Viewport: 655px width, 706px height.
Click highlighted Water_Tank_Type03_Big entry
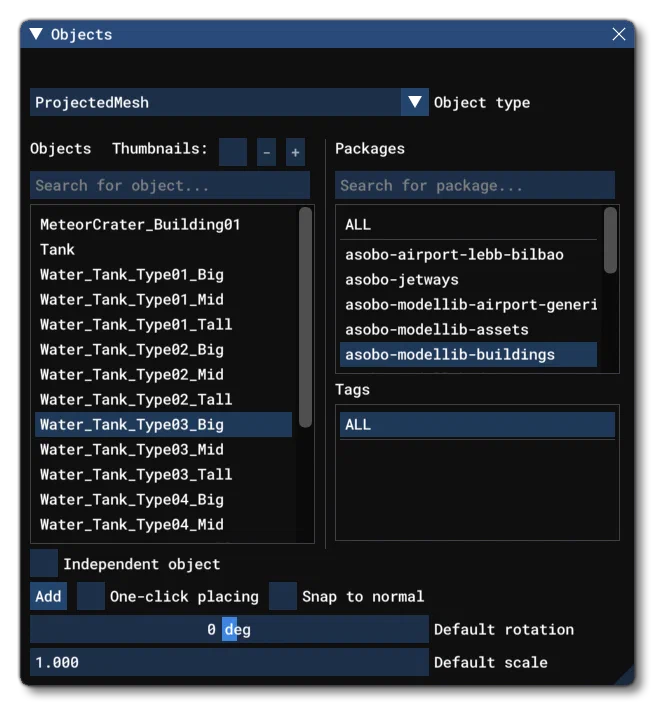tap(163, 424)
